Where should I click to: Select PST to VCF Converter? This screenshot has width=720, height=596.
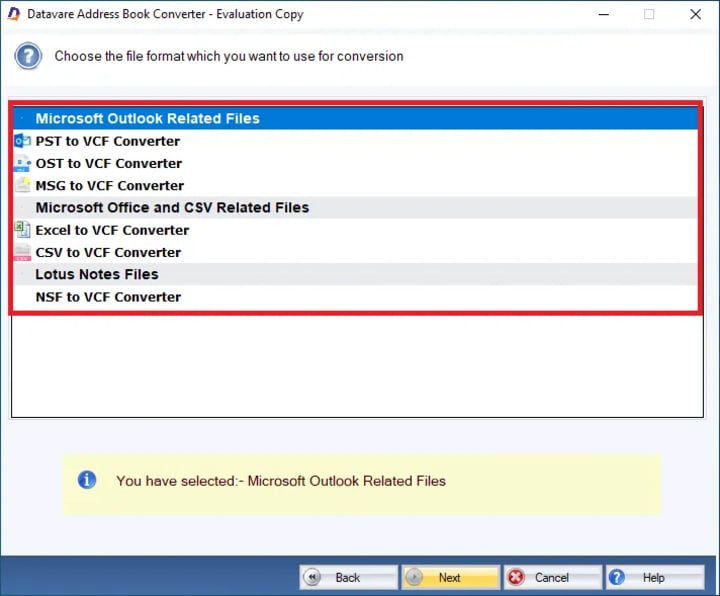(x=355, y=141)
